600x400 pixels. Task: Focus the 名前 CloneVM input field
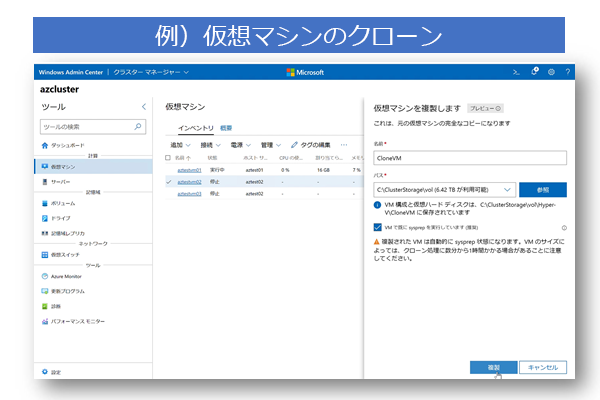[470, 158]
